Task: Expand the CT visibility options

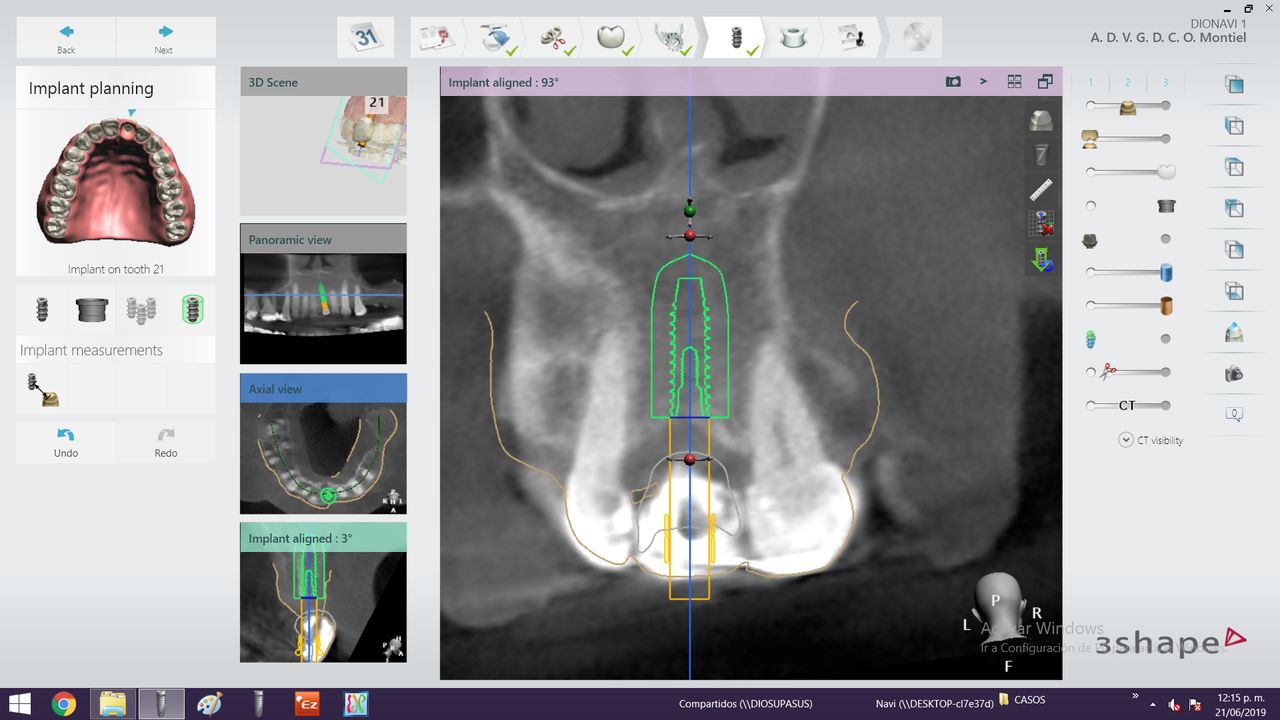Action: click(x=1125, y=440)
